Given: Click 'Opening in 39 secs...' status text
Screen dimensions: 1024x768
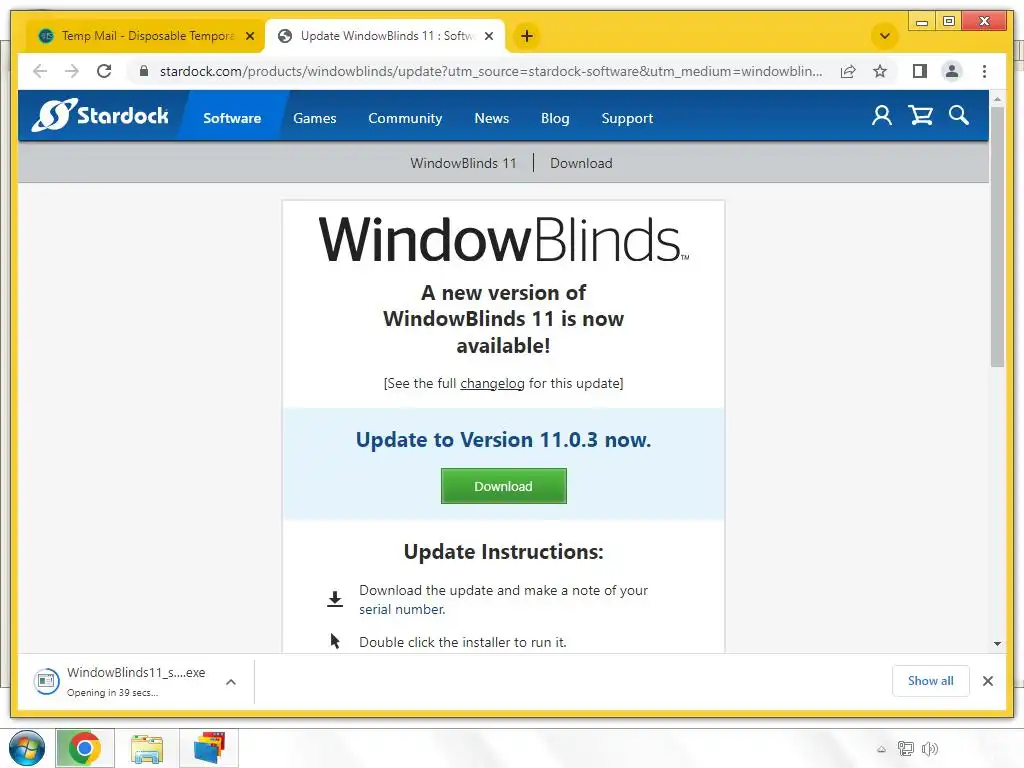Looking at the screenshot, I should click(x=112, y=693).
